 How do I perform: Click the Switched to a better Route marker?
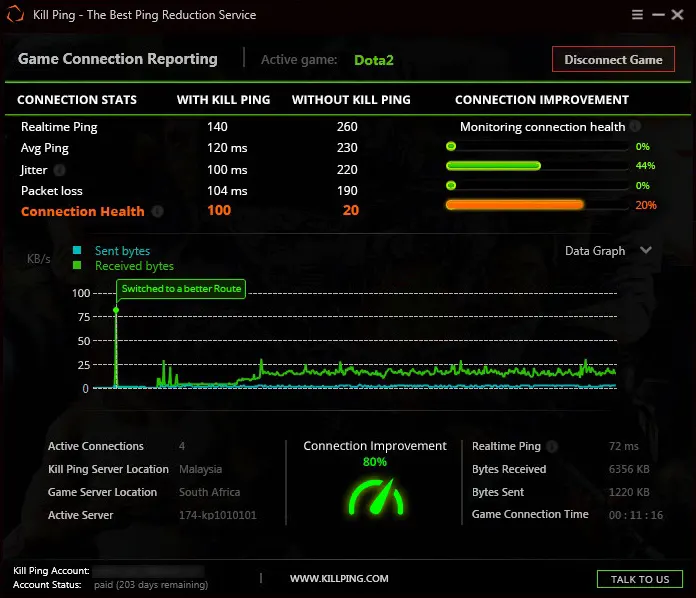pyautogui.click(x=181, y=289)
